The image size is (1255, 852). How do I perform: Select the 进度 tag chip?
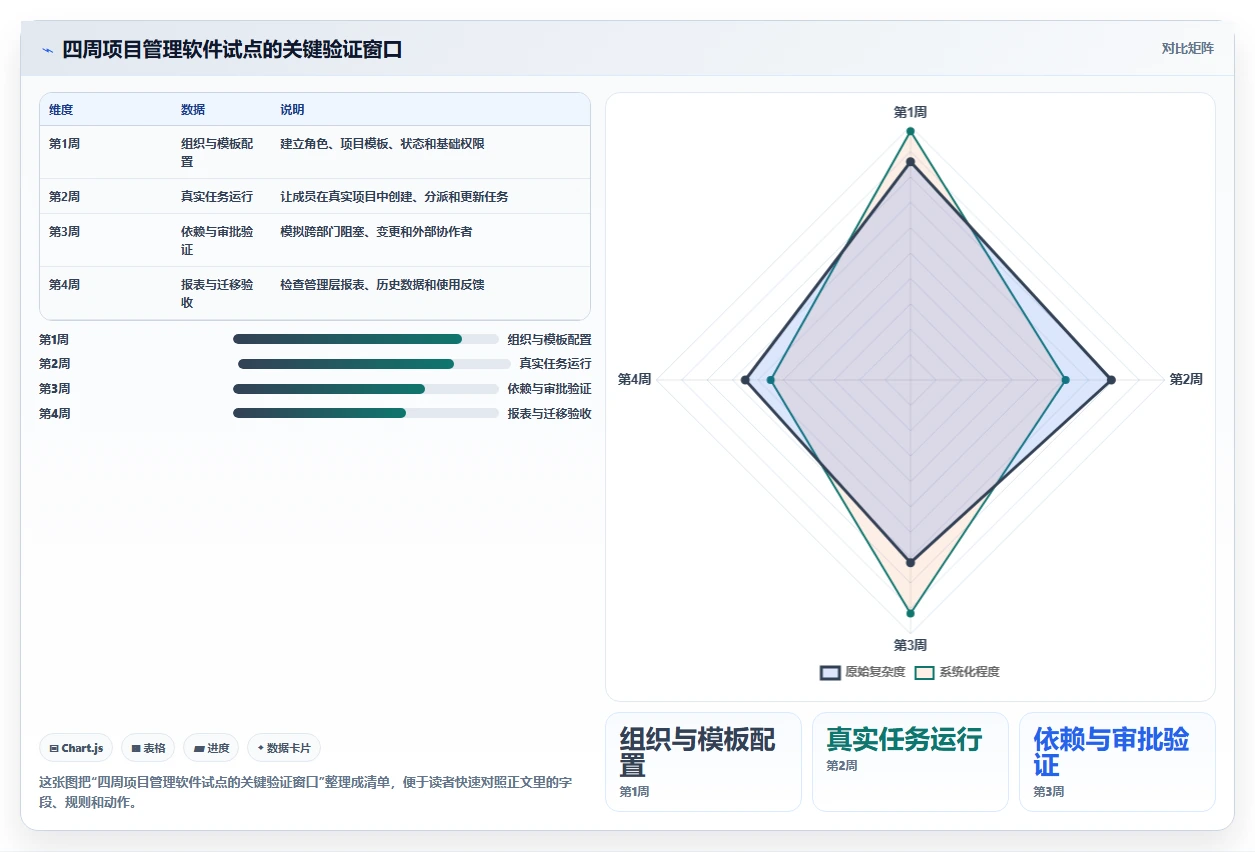[212, 748]
